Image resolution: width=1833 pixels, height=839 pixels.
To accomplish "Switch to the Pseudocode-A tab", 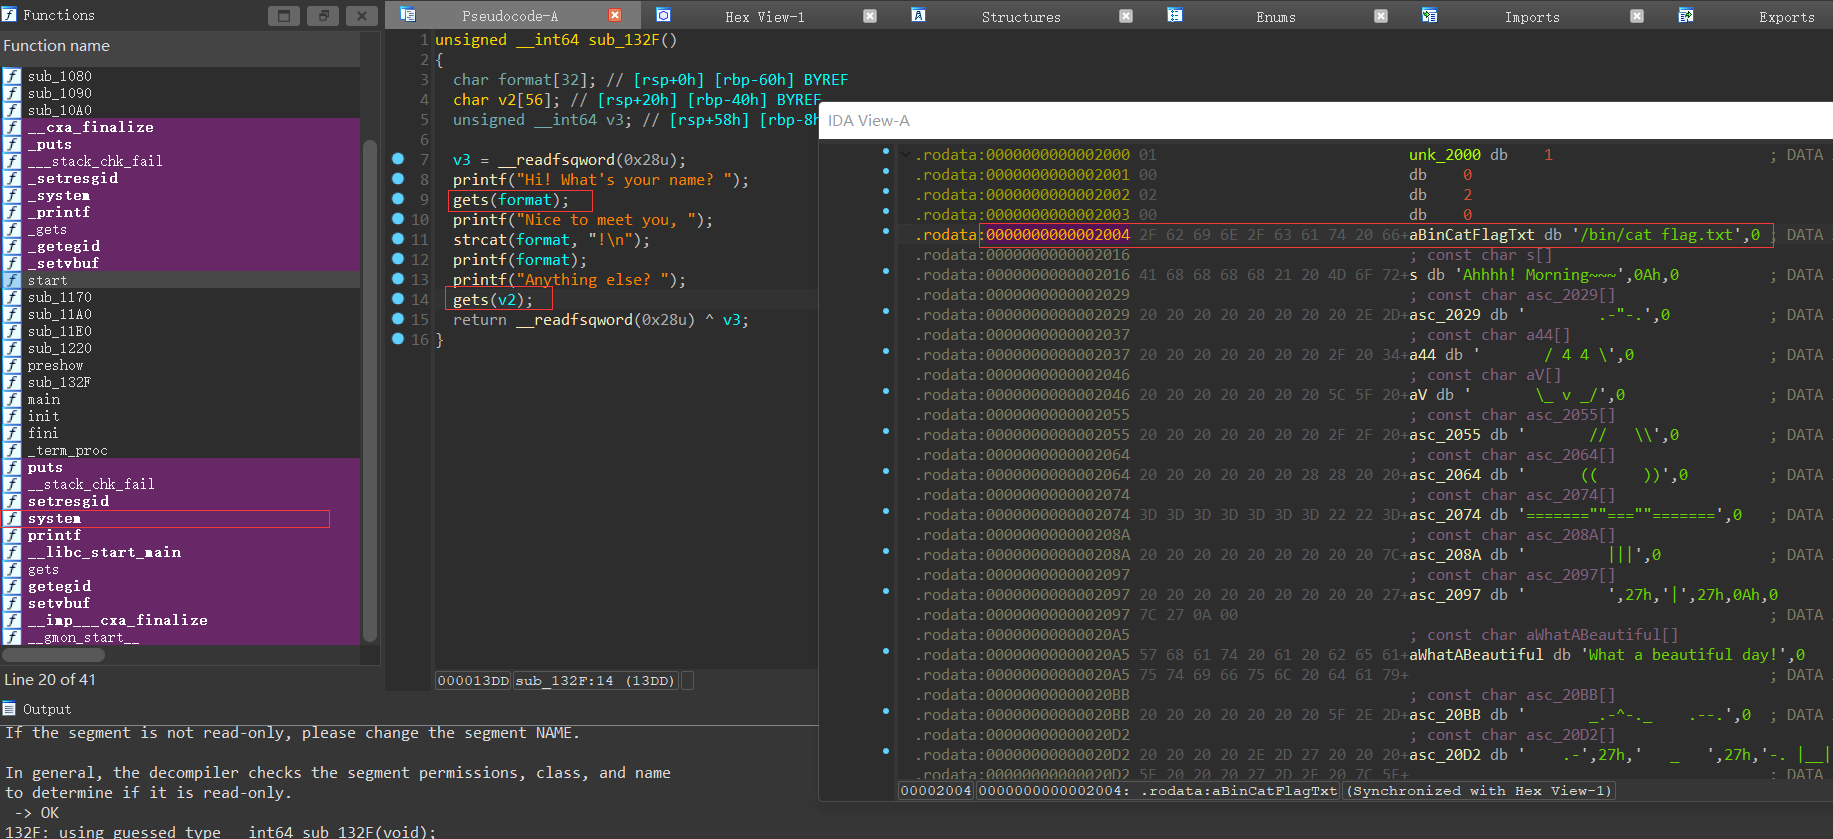I will [x=510, y=16].
